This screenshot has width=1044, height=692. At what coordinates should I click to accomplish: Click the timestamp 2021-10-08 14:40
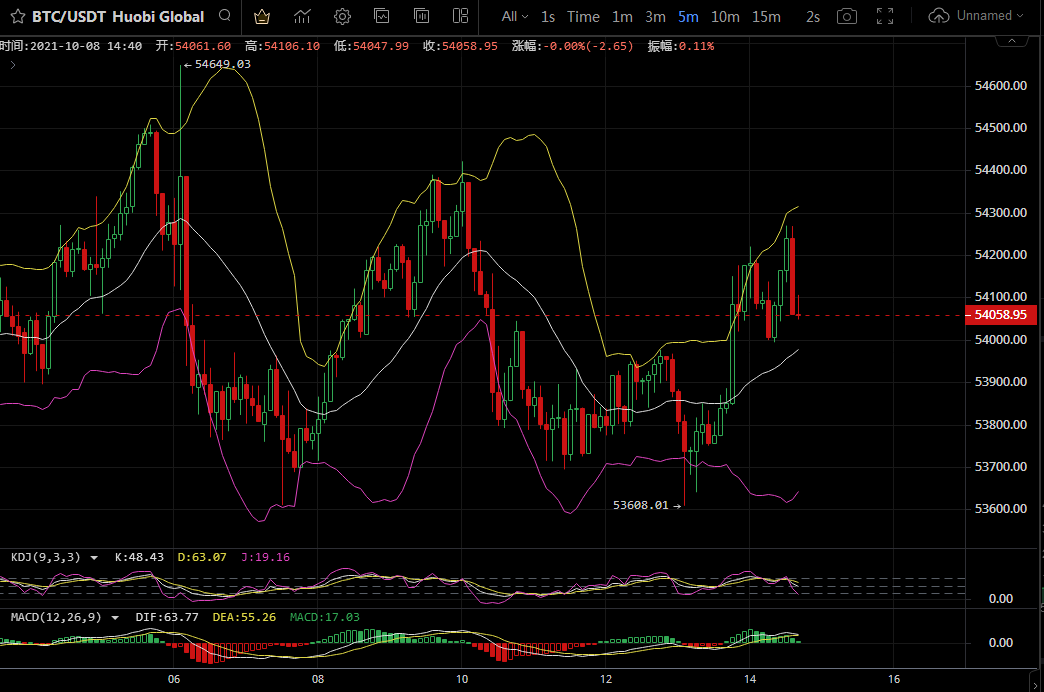click(x=86, y=46)
